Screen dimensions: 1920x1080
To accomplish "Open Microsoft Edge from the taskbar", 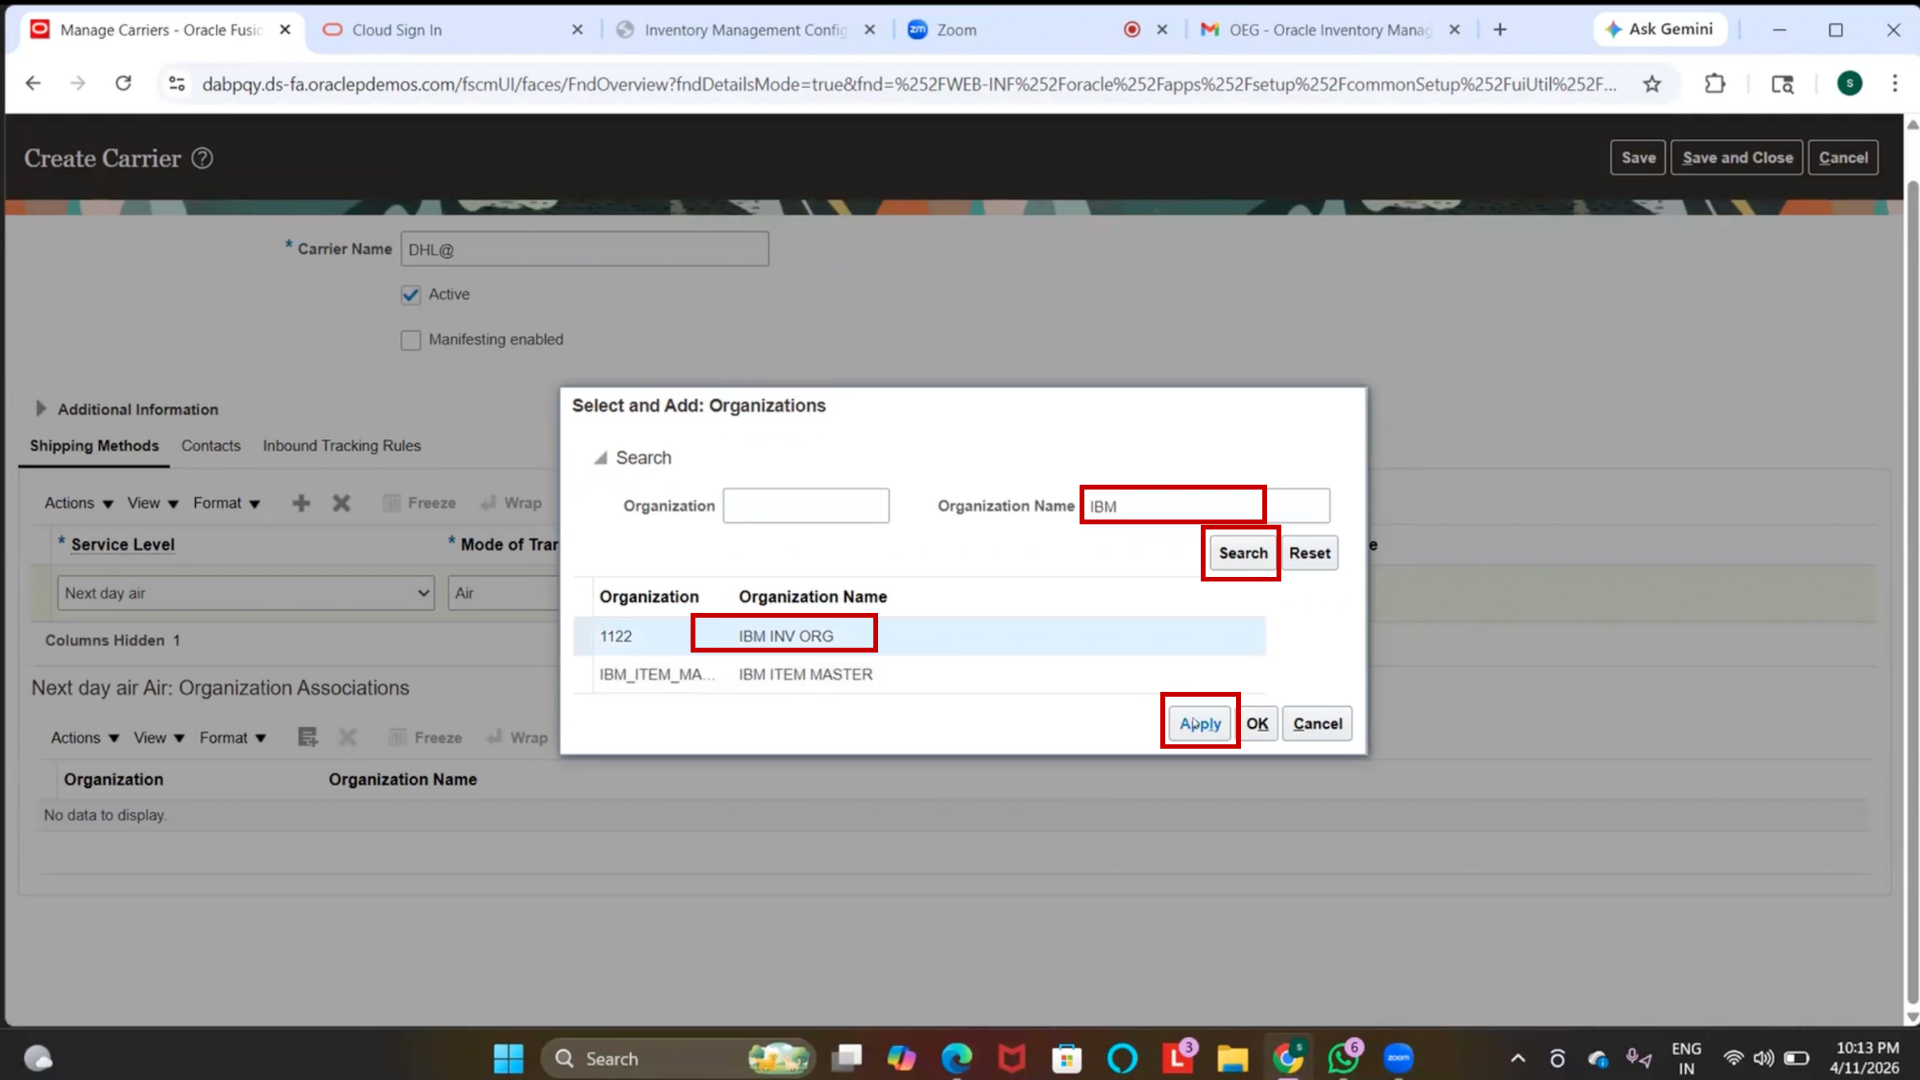I will [956, 1058].
